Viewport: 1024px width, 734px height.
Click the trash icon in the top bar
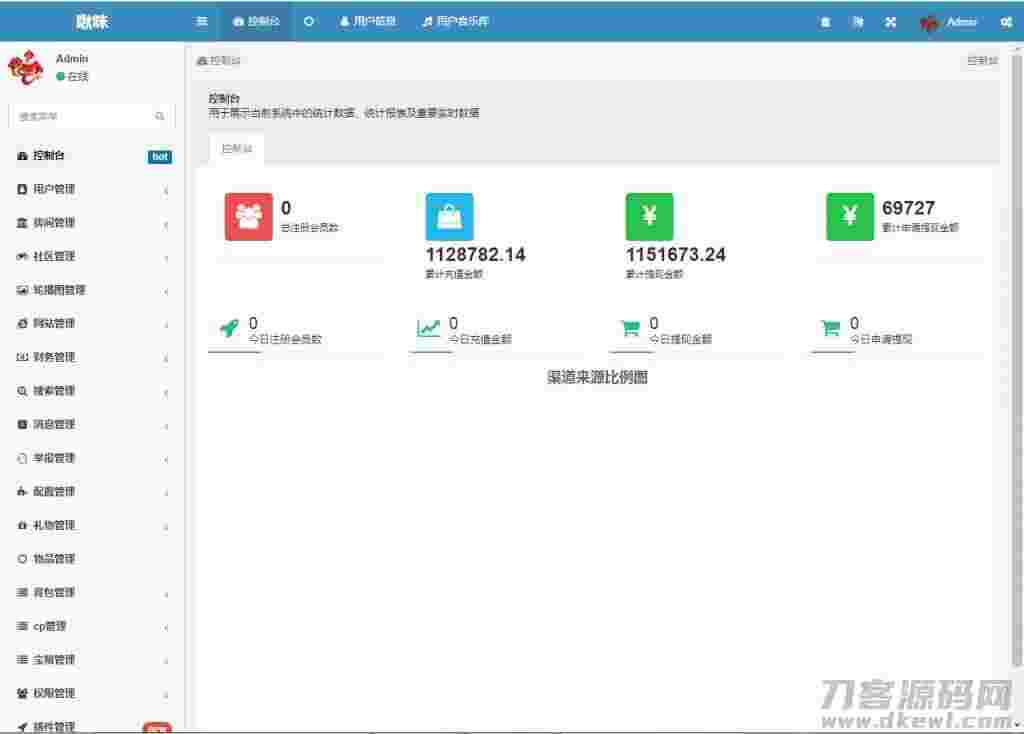[825, 22]
